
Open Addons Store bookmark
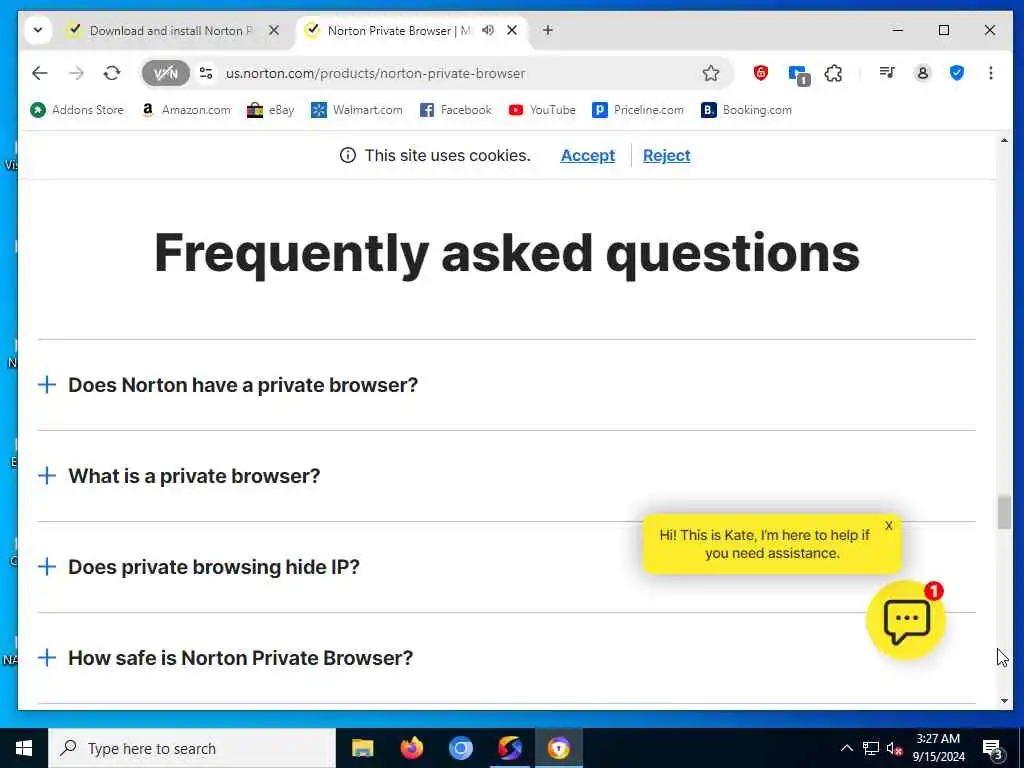coord(77,110)
